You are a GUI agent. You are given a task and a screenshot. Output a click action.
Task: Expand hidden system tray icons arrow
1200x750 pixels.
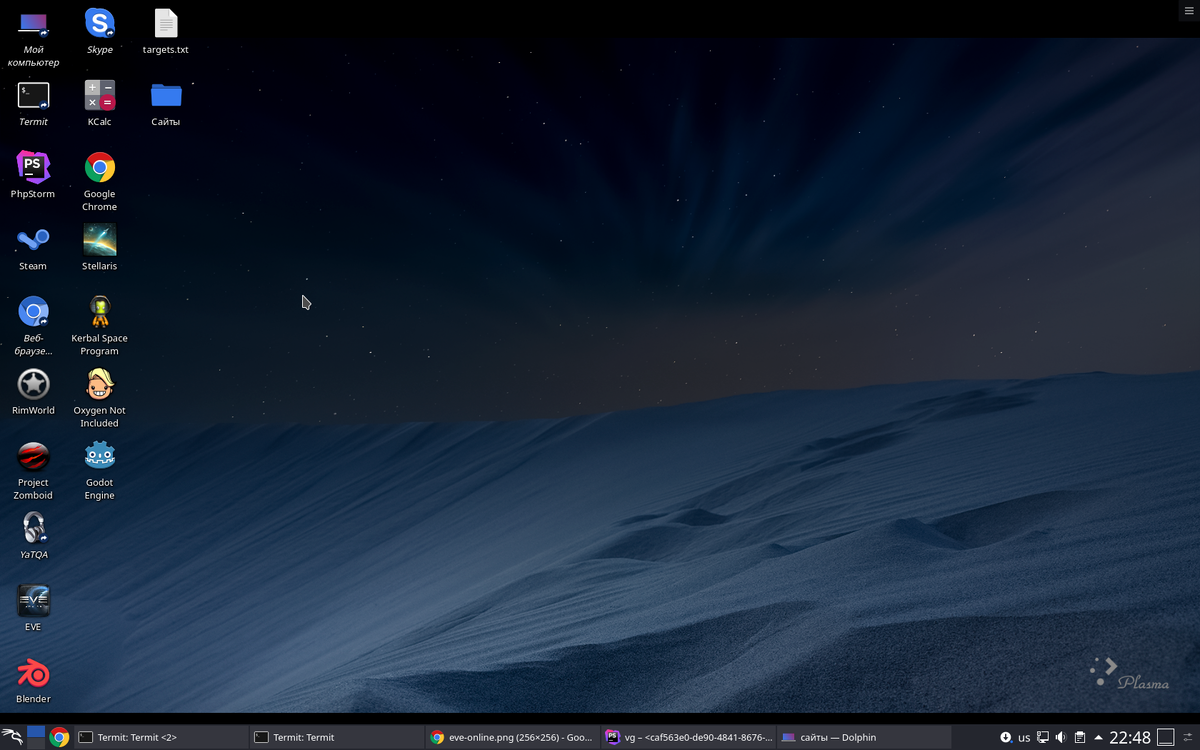coord(1098,737)
